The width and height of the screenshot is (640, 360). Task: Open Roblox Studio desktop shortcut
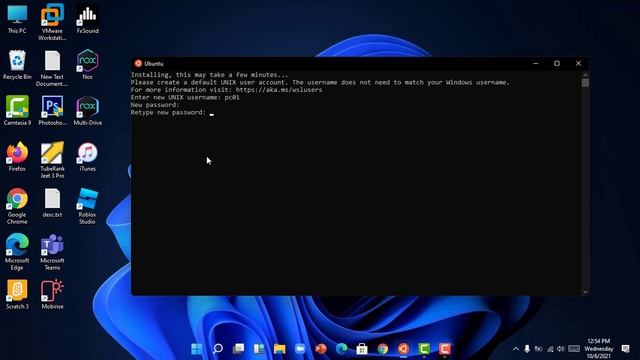point(87,206)
